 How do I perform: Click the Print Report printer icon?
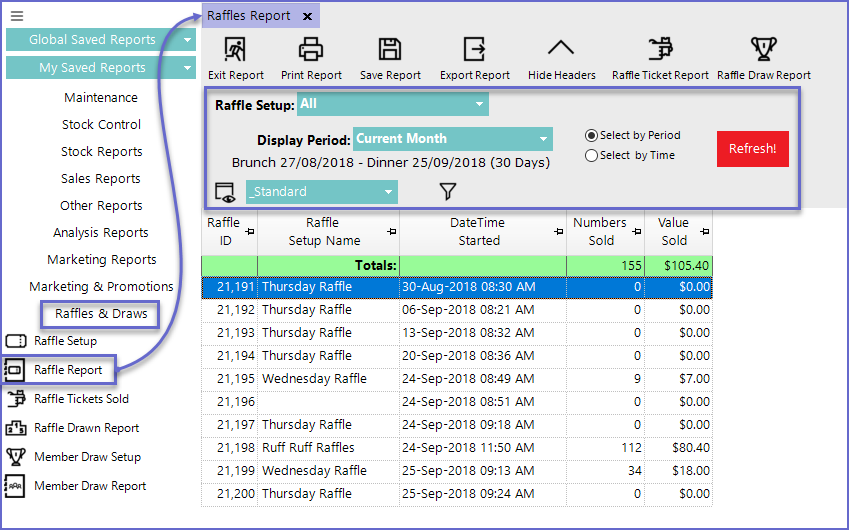pos(311,50)
